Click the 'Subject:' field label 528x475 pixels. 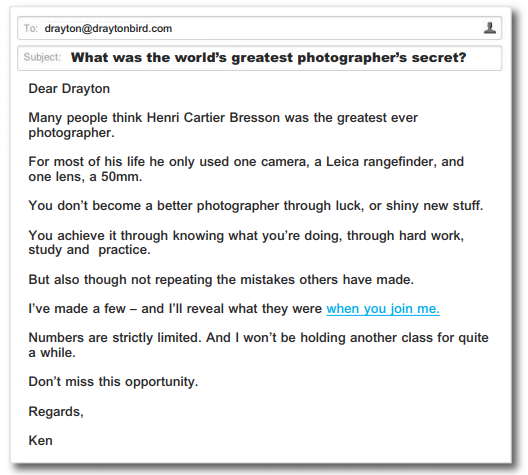[x=42, y=57]
